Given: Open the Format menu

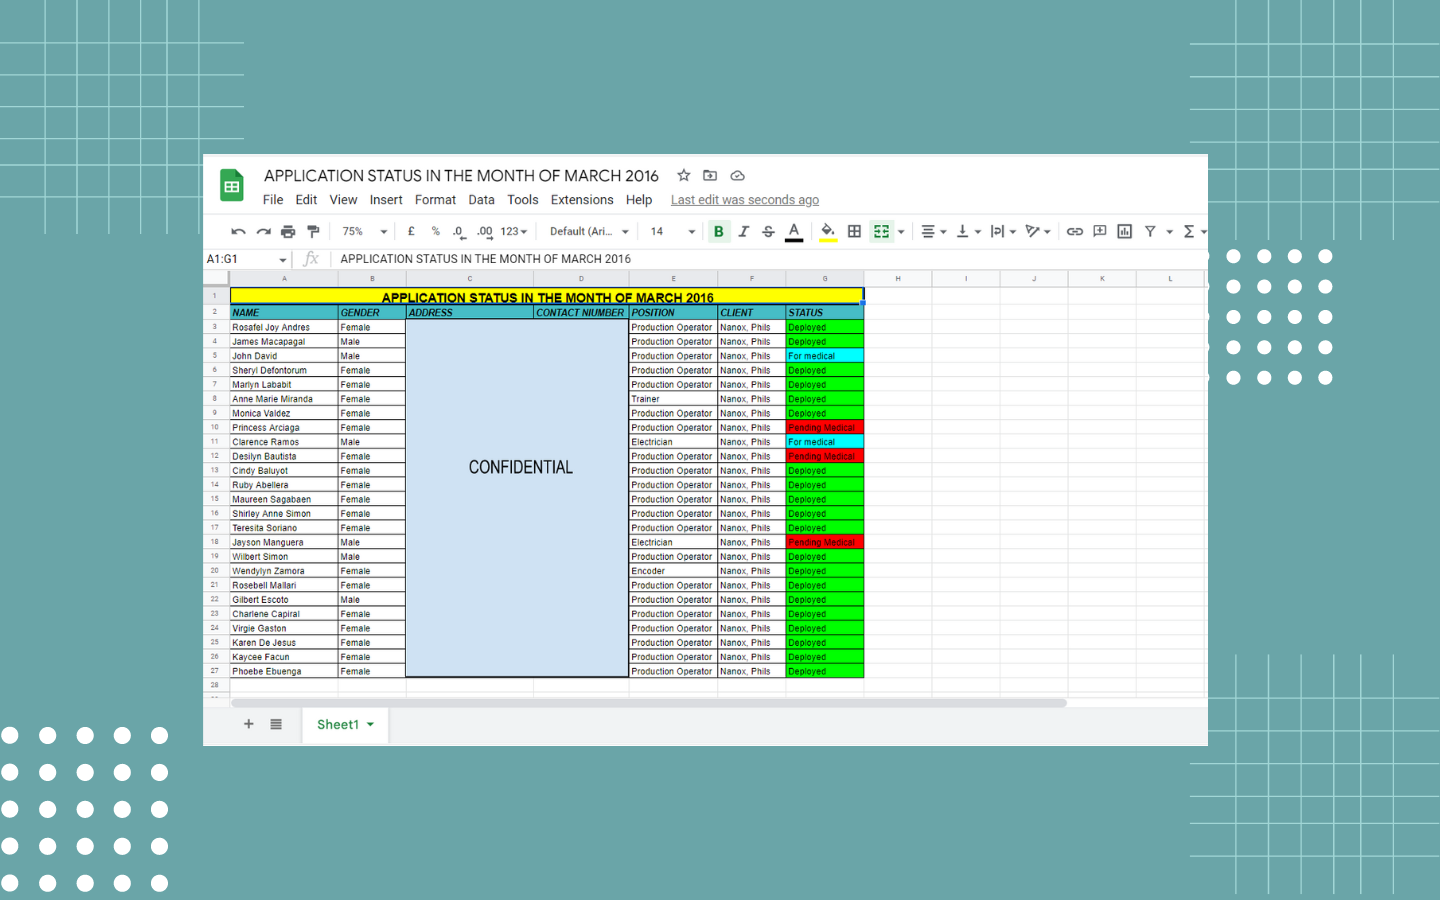Looking at the screenshot, I should 435,200.
